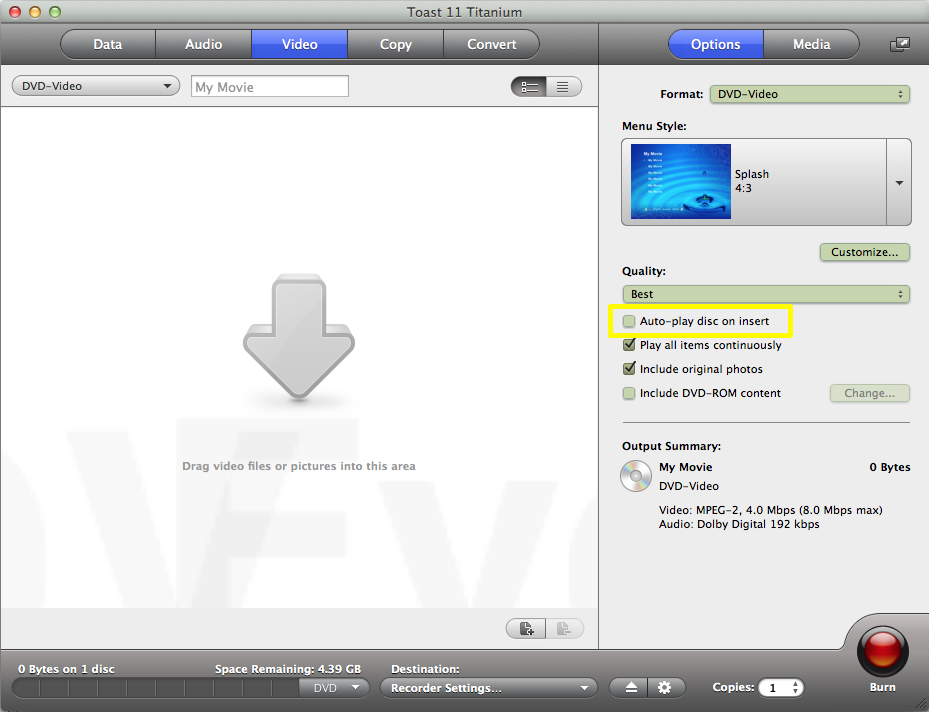929x712 pixels.
Task: Open the Copy tab
Action: [x=395, y=44]
